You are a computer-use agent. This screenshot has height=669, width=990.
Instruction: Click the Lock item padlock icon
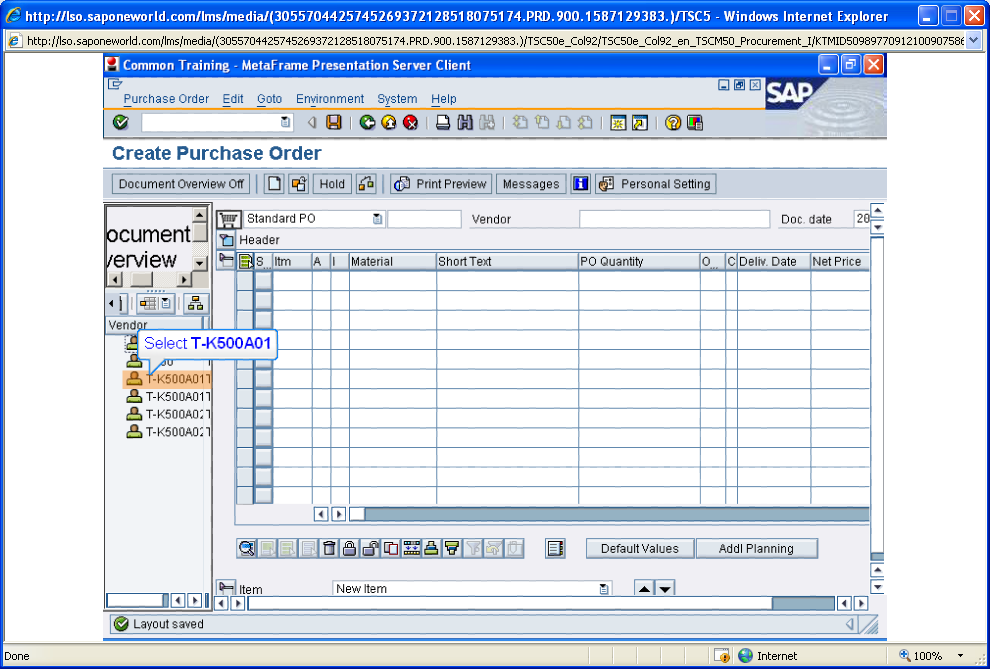pos(349,548)
